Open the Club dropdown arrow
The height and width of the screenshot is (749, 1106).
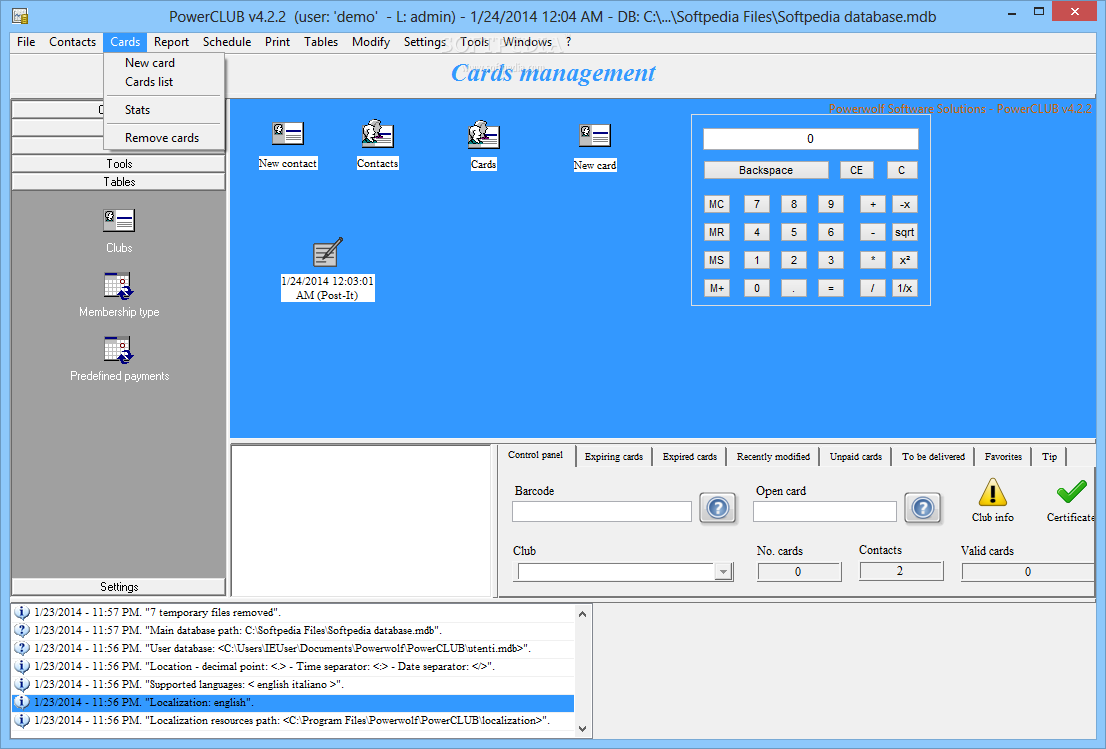(x=723, y=572)
